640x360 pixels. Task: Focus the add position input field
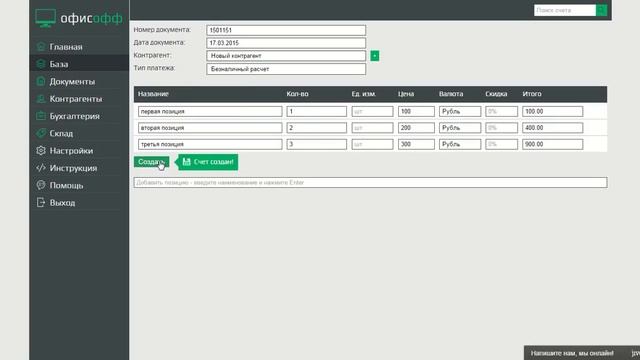click(x=371, y=182)
